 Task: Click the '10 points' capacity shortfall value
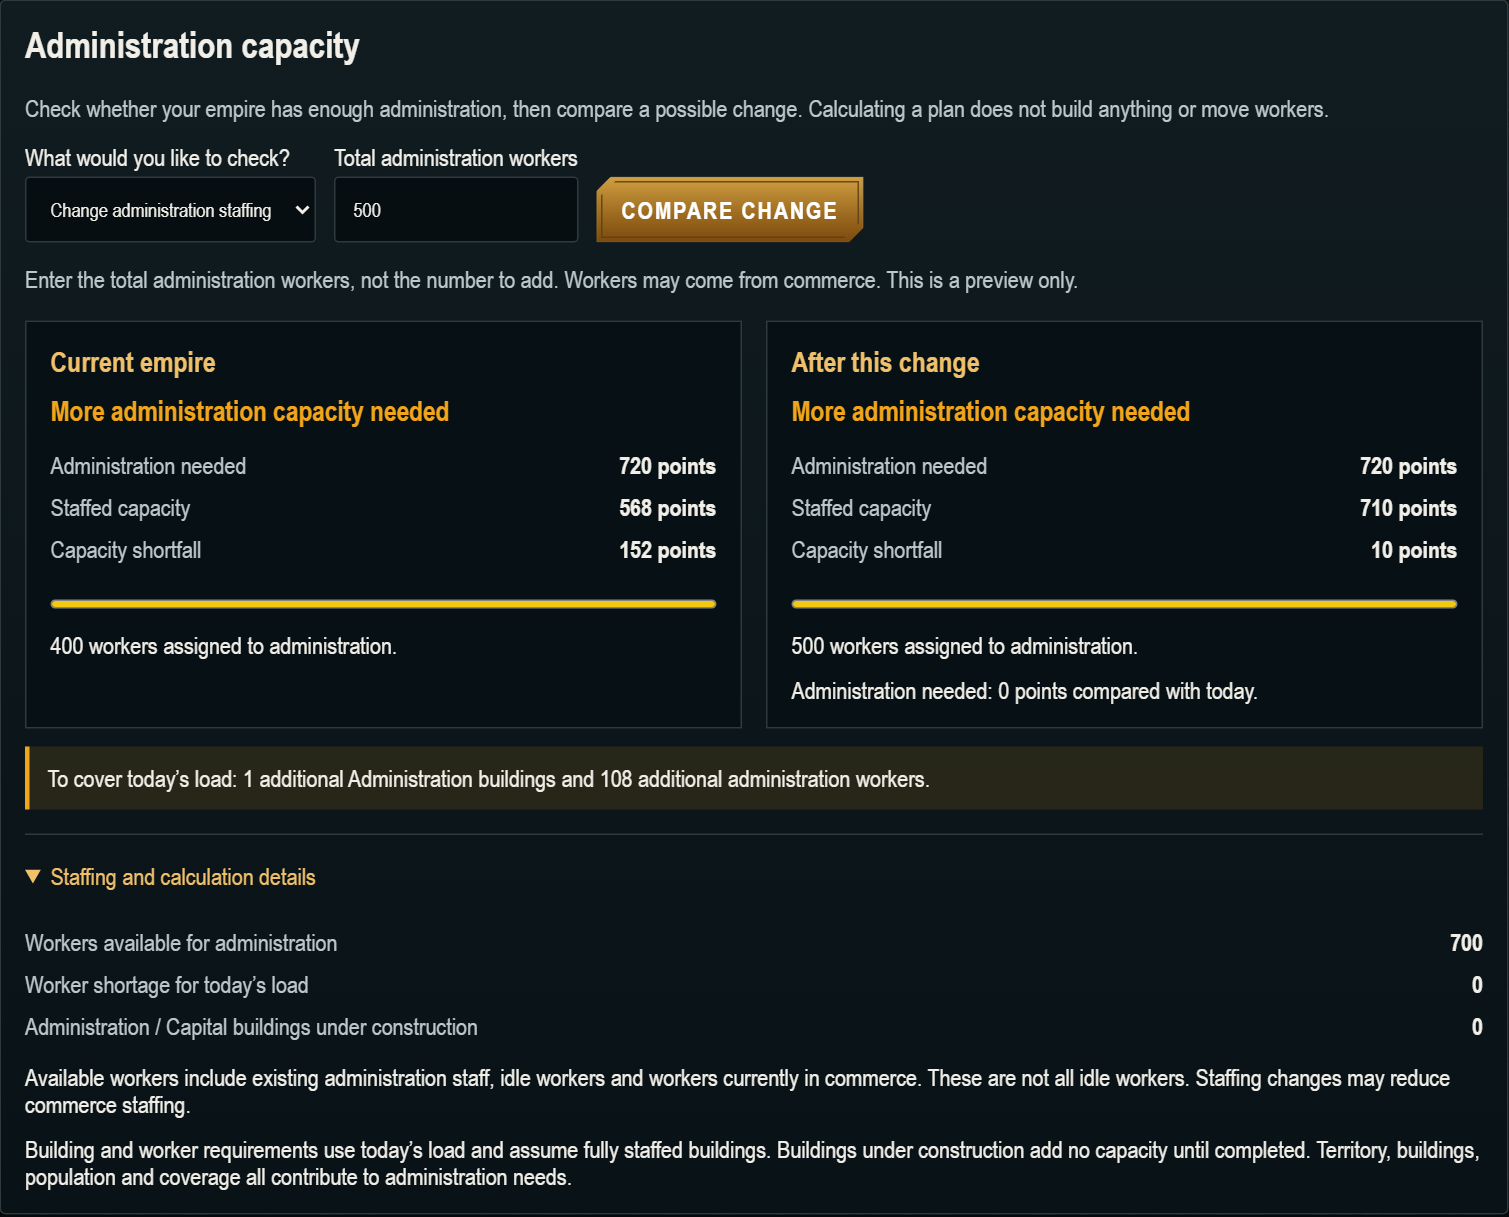coord(1414,550)
